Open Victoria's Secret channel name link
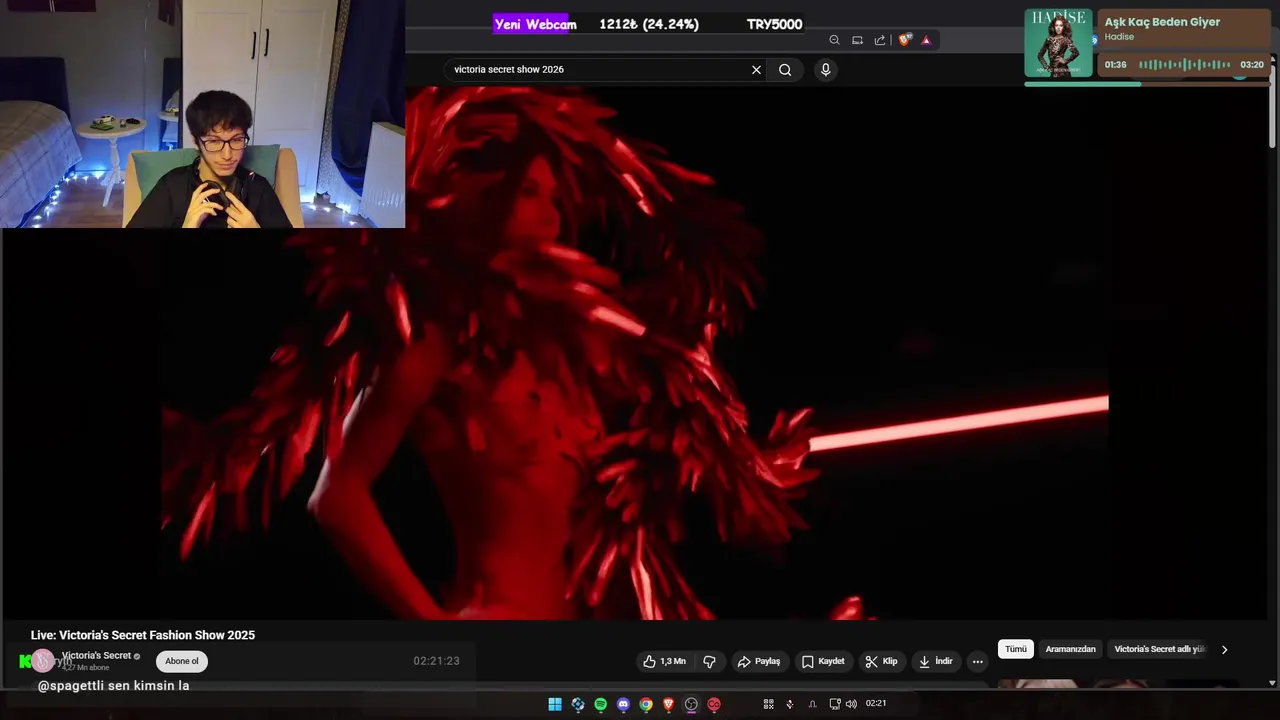1280x720 pixels. click(96, 656)
